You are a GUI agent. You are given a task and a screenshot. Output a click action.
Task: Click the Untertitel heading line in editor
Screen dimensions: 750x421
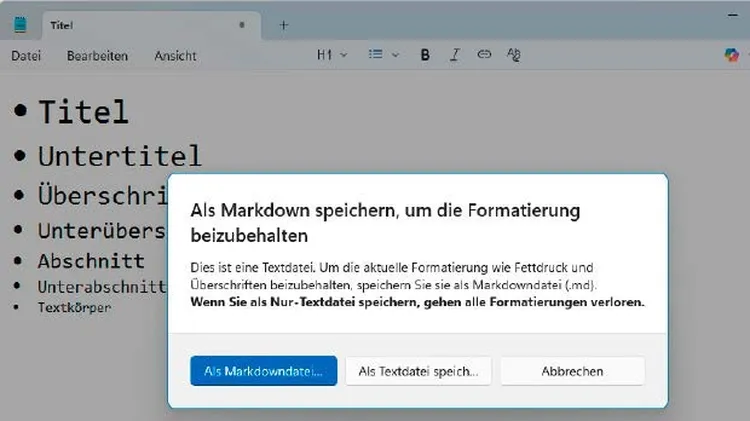[x=119, y=155]
